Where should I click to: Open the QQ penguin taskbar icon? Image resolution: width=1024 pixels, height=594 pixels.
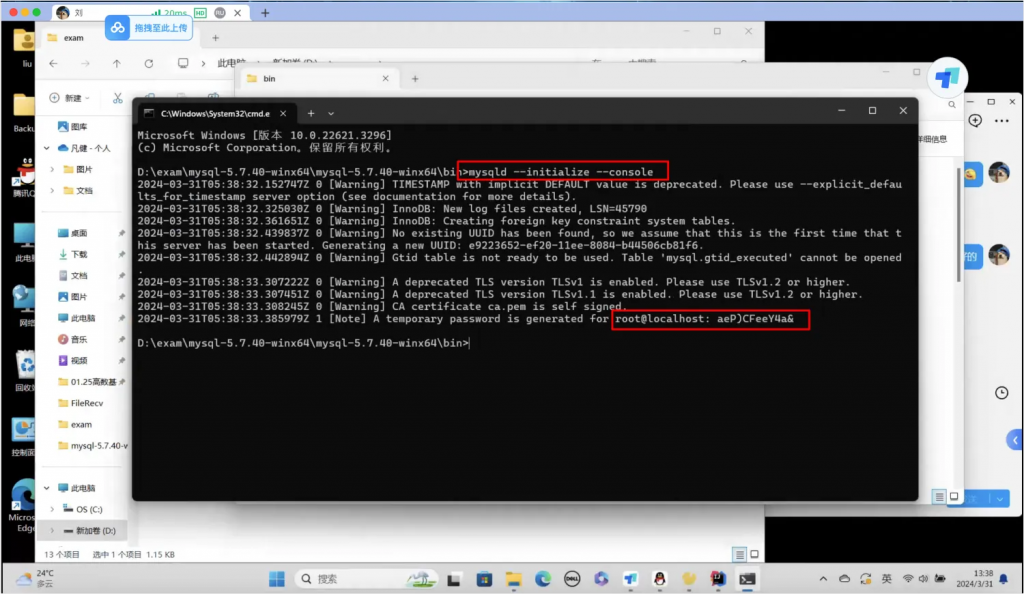(x=660, y=578)
